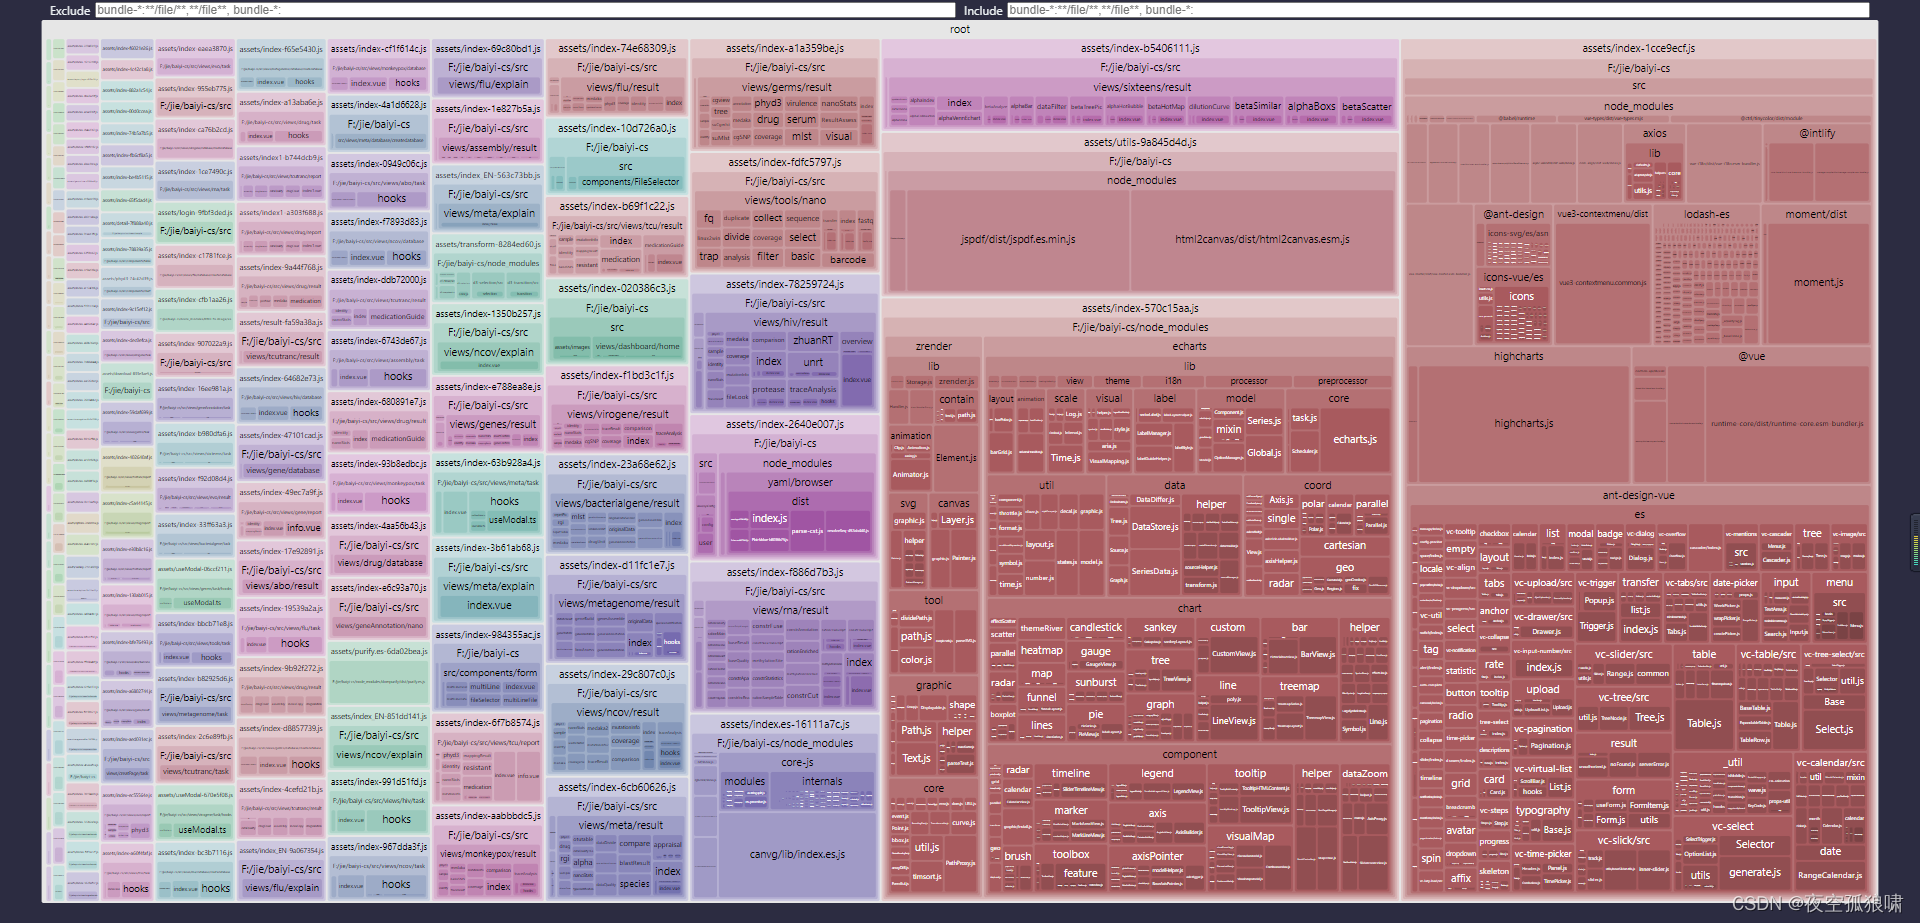This screenshot has height=923, width=1920.
Task: Open the @intlify group
Action: coord(1817,133)
